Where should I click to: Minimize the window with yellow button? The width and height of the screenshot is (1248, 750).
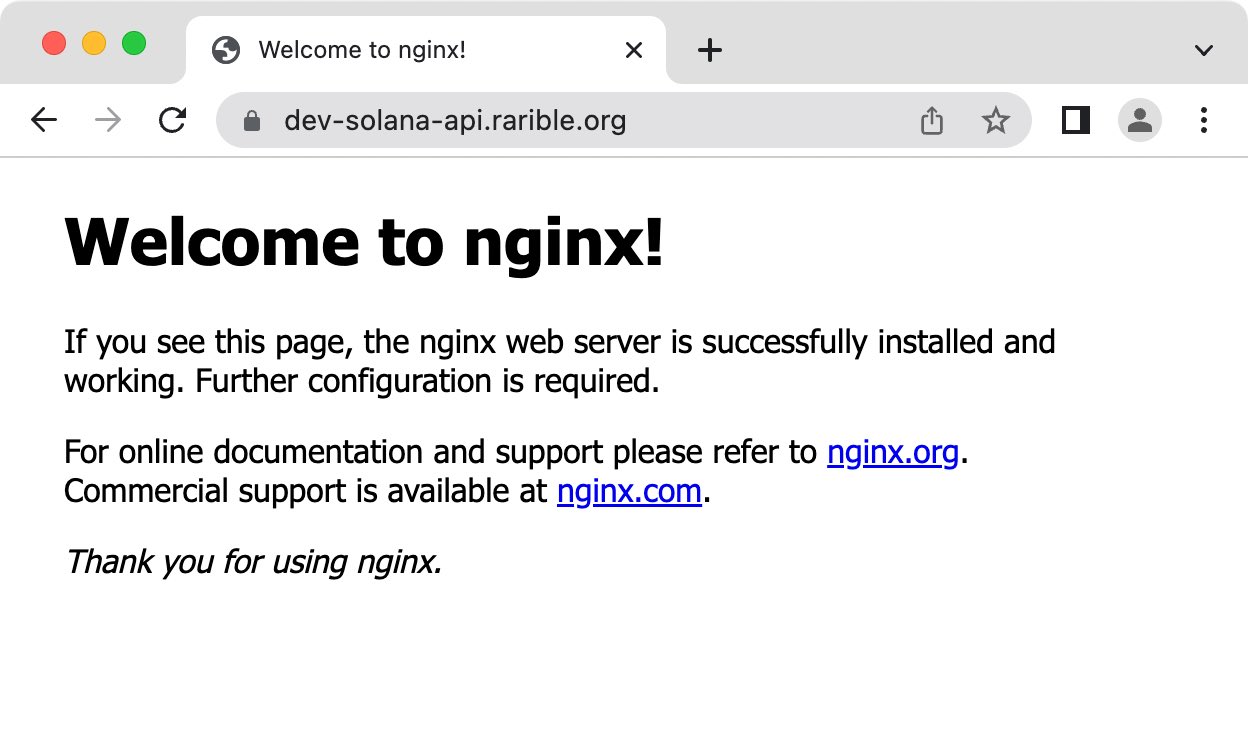click(x=94, y=44)
